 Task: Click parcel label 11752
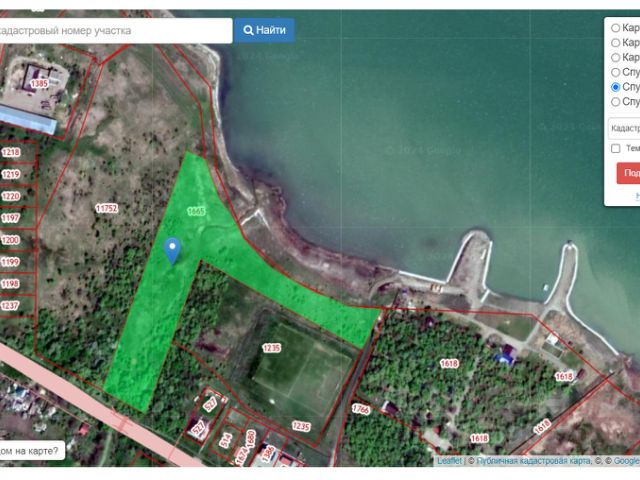(107, 209)
